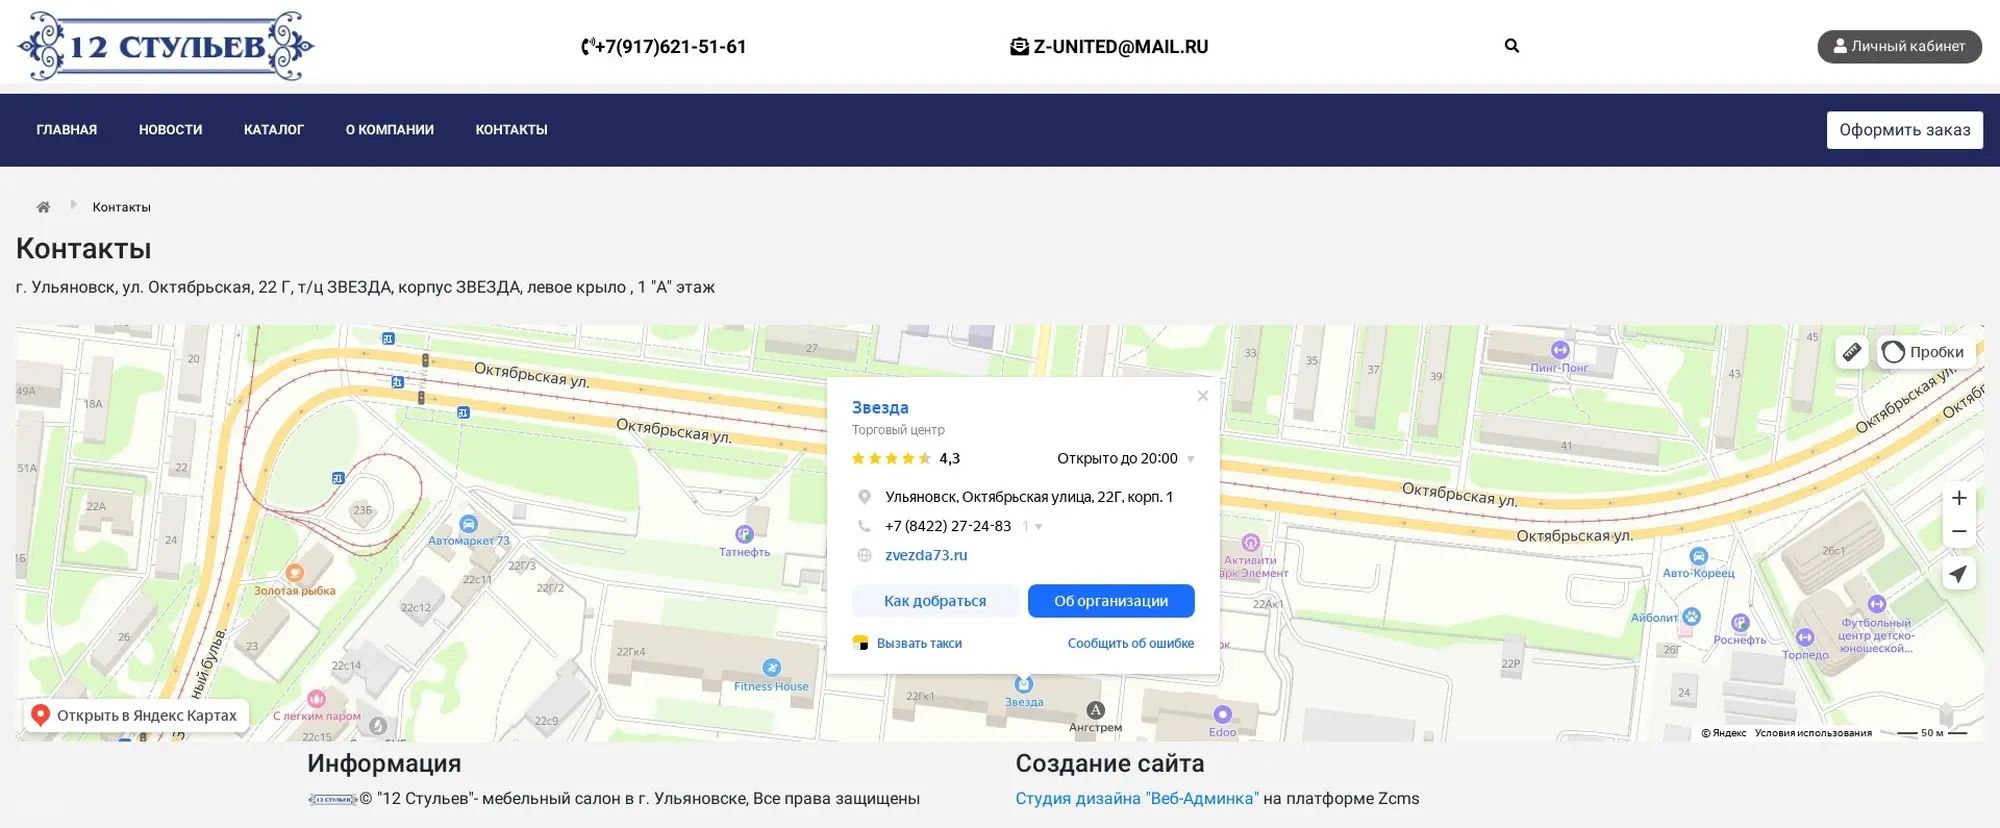Click the Fitness House map marker
The image size is (2000, 828).
click(x=771, y=668)
